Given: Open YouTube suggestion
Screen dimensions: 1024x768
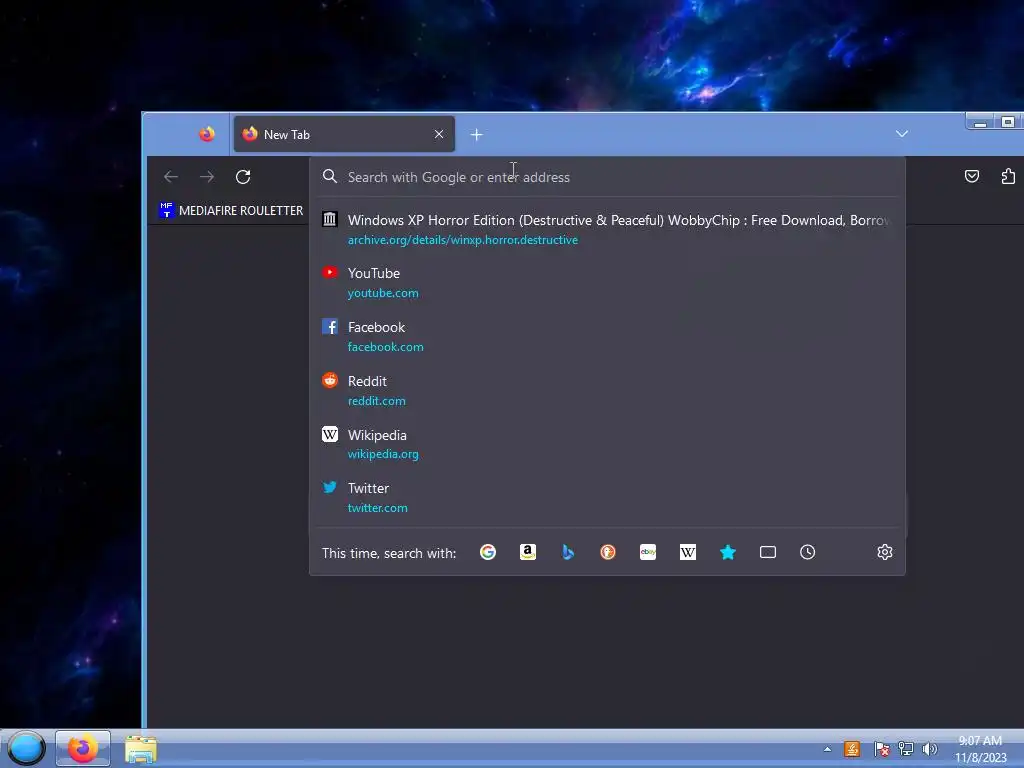Looking at the screenshot, I should (x=607, y=283).
